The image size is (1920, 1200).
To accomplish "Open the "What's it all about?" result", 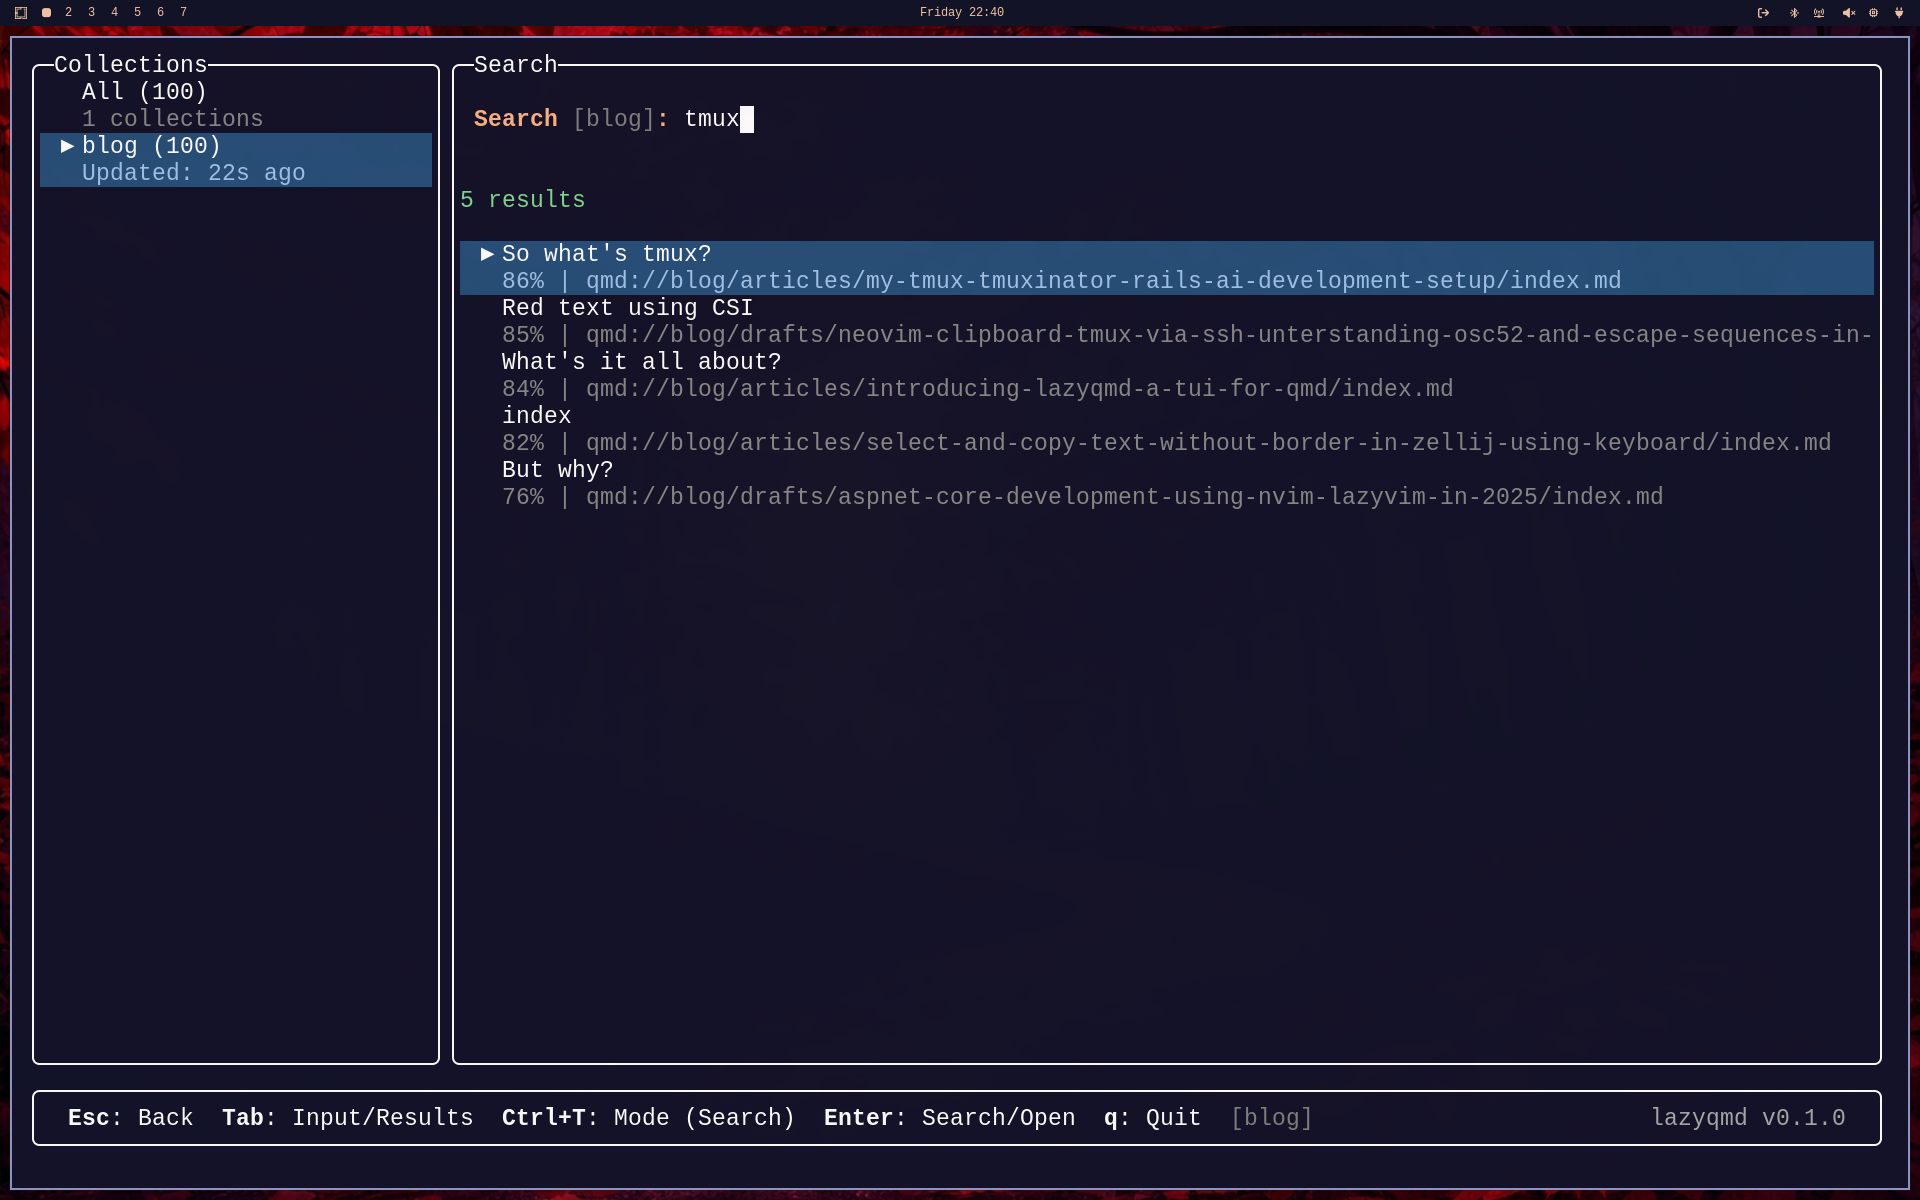I will click(641, 362).
